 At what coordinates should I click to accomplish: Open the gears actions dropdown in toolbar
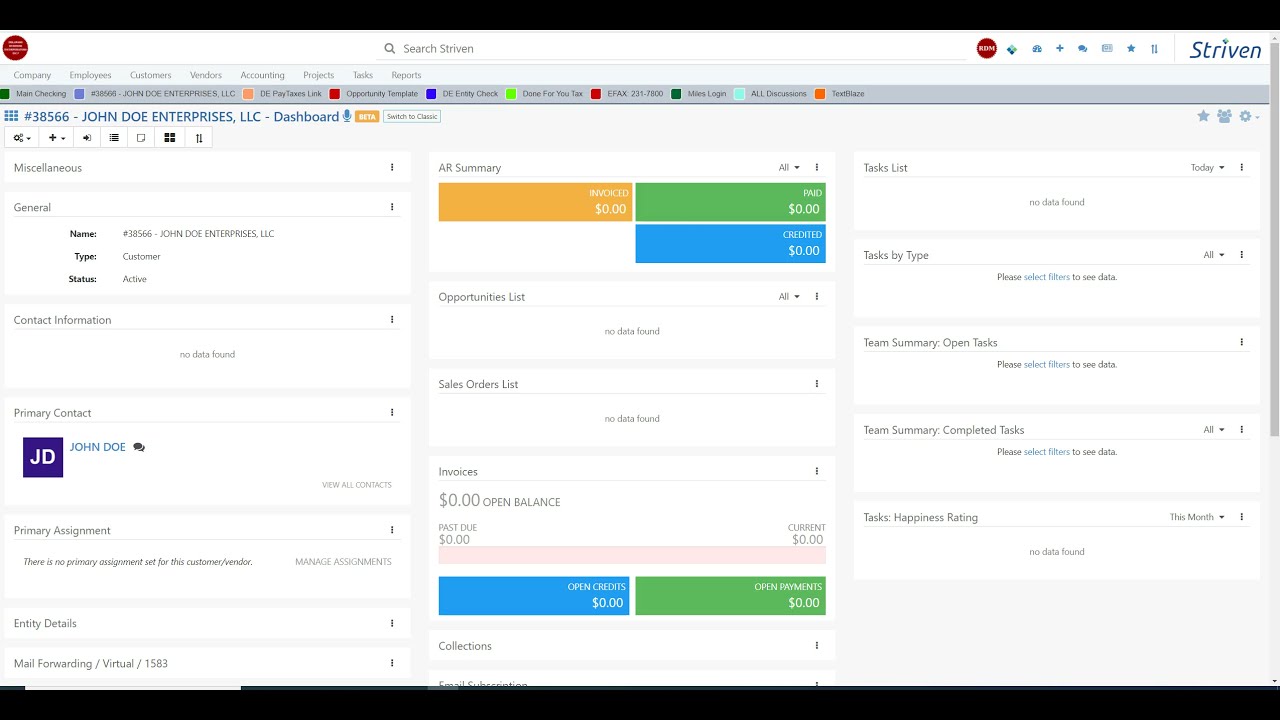pyautogui.click(x=22, y=138)
